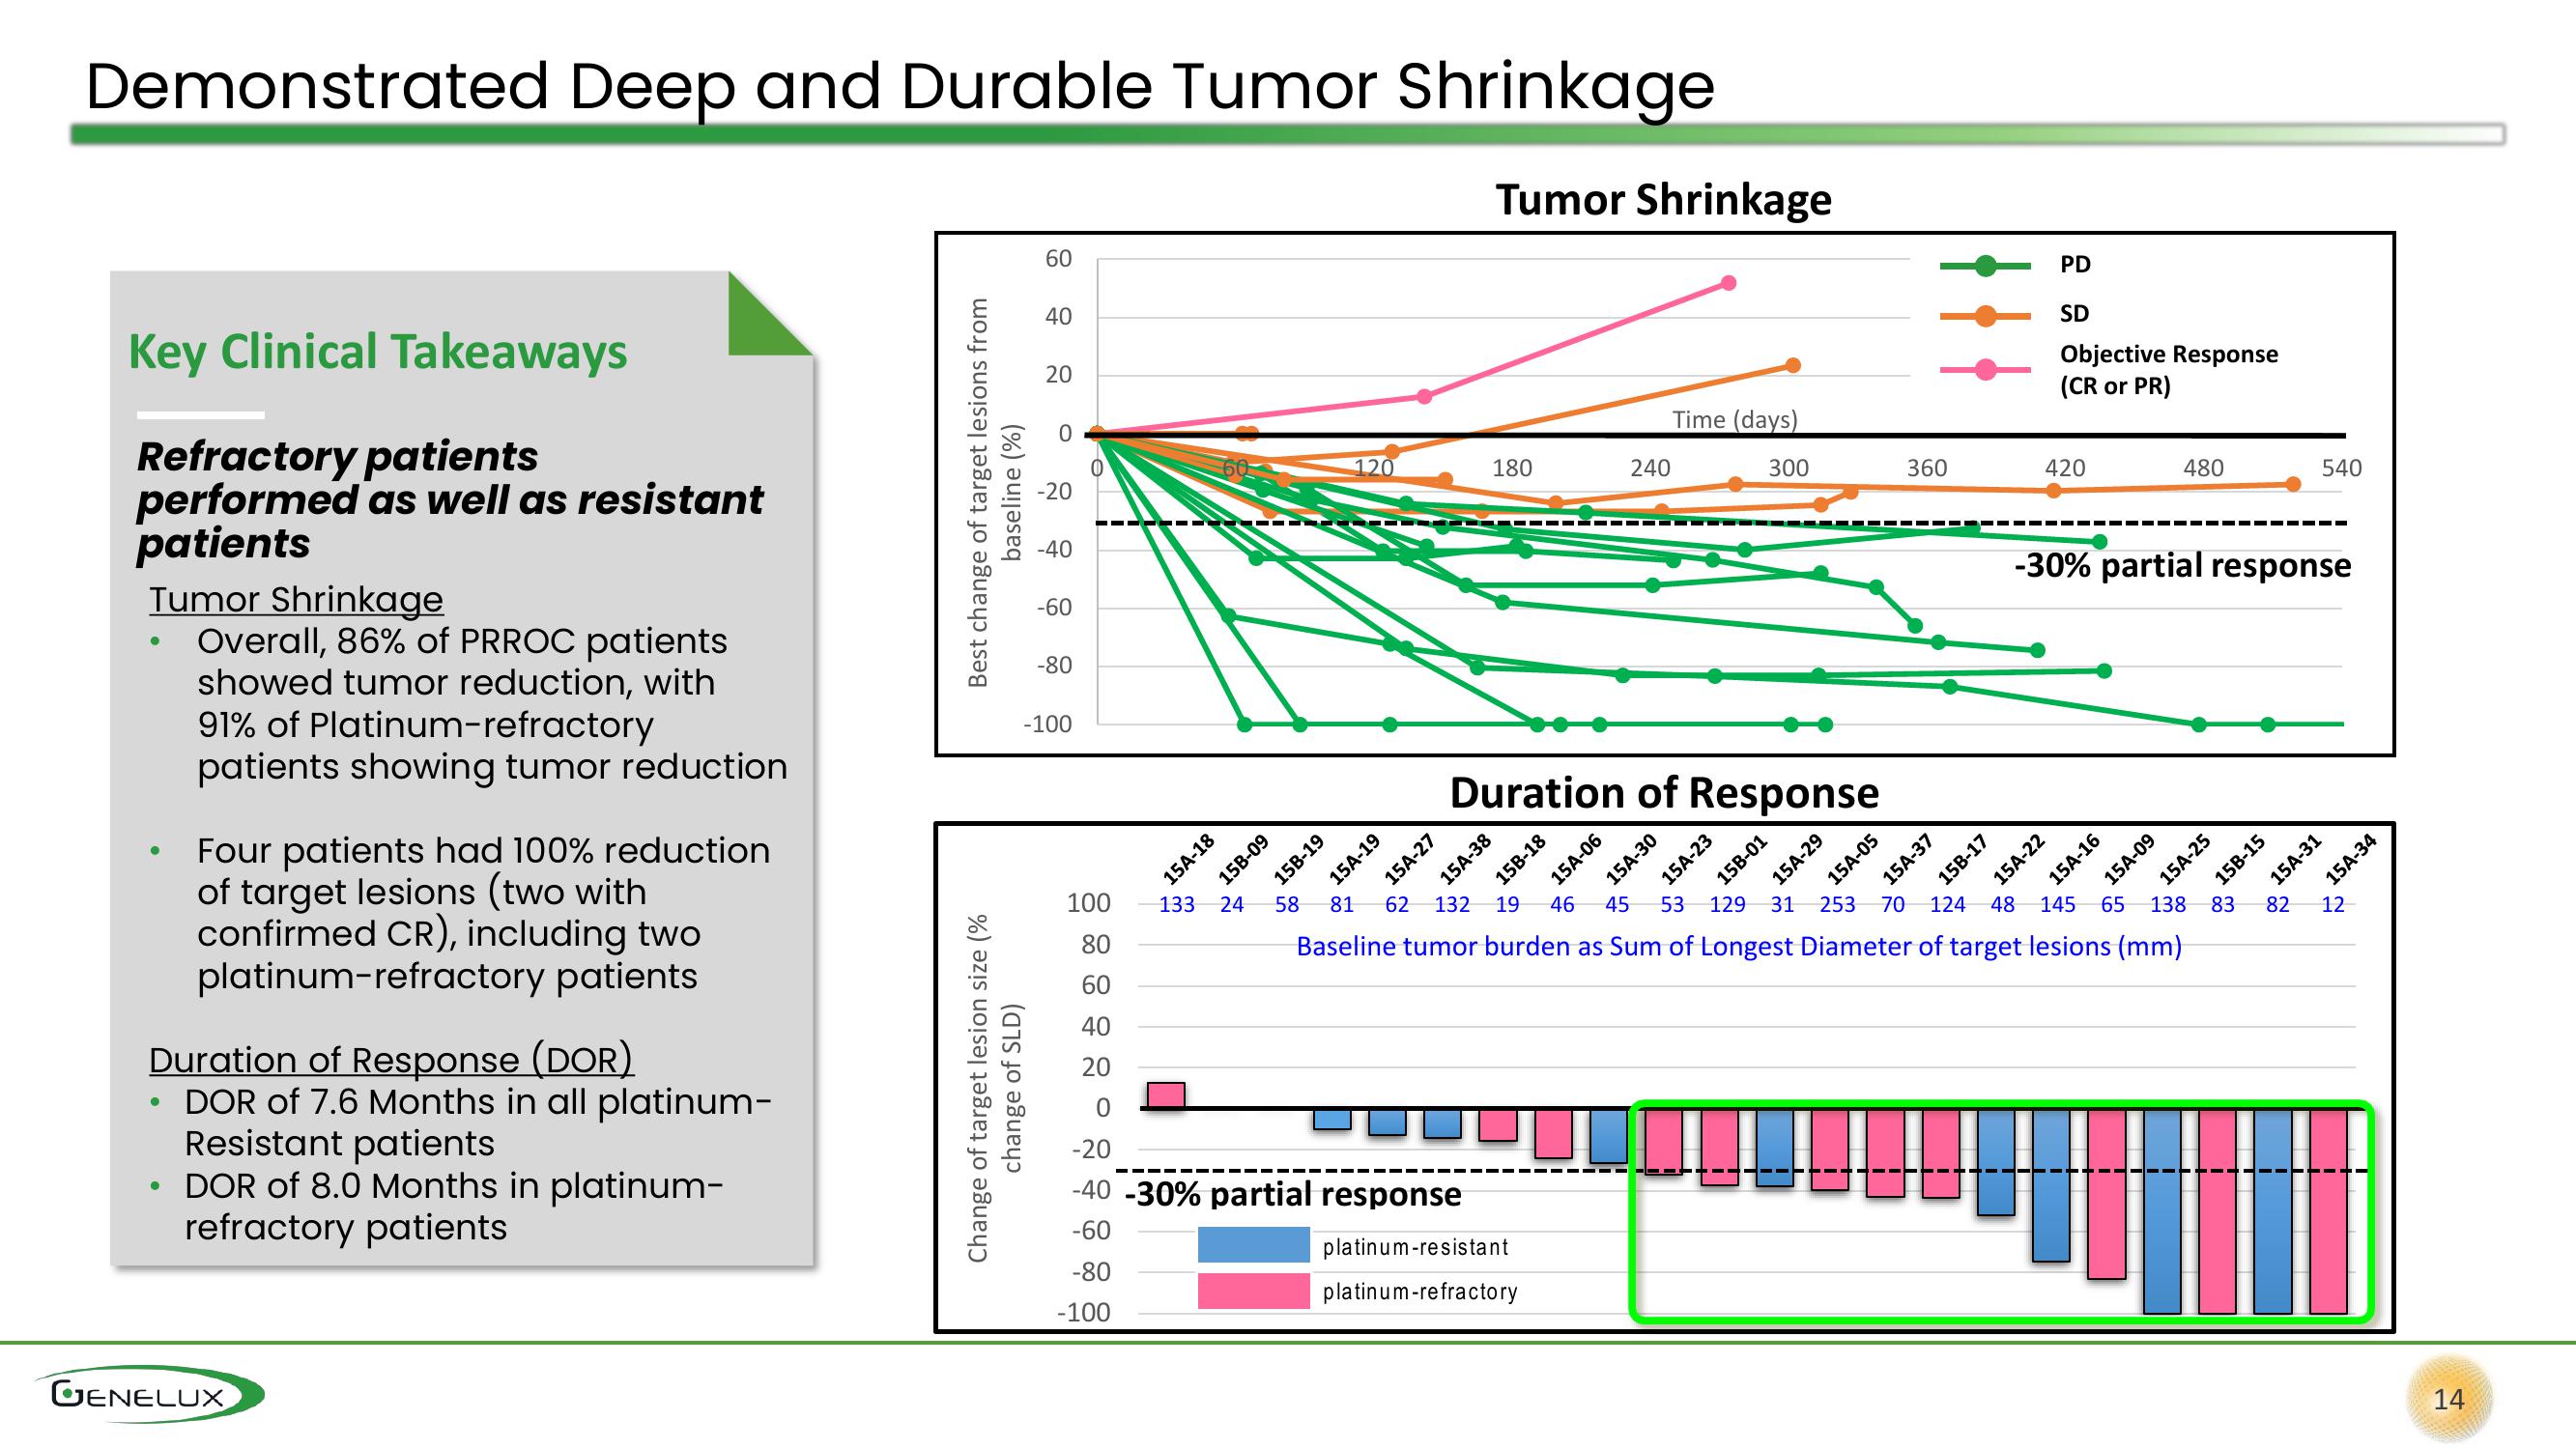
Task: Click the 'DOR of 7.6 Months' bullet
Action: (478, 1122)
